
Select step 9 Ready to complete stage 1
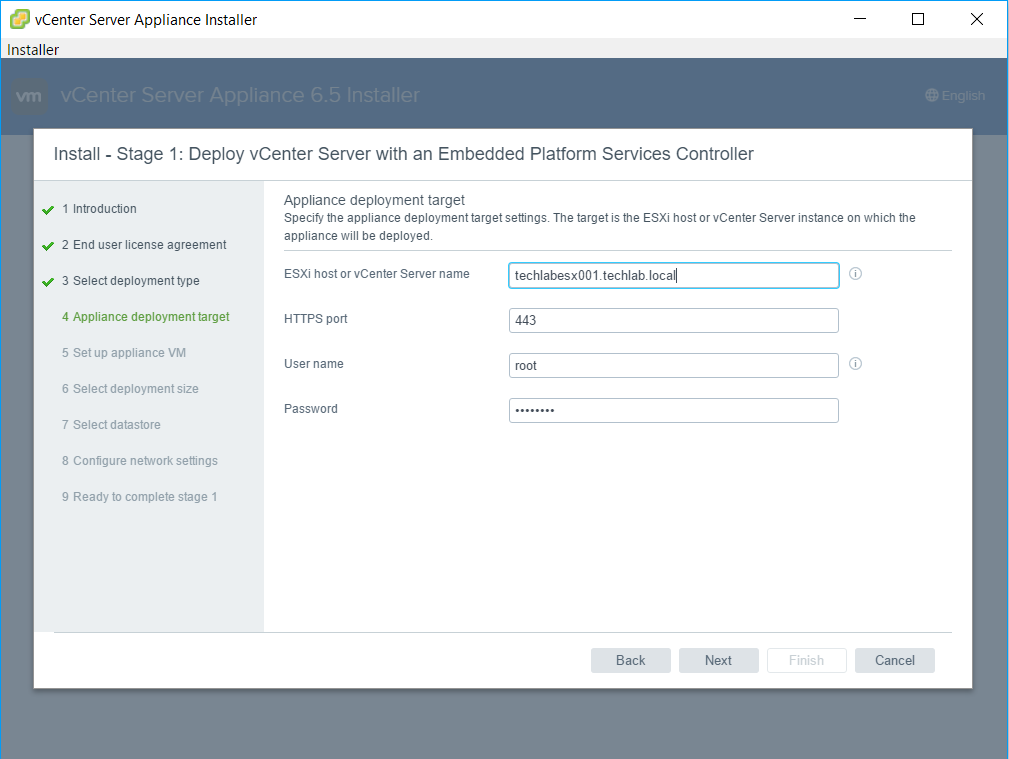[140, 497]
